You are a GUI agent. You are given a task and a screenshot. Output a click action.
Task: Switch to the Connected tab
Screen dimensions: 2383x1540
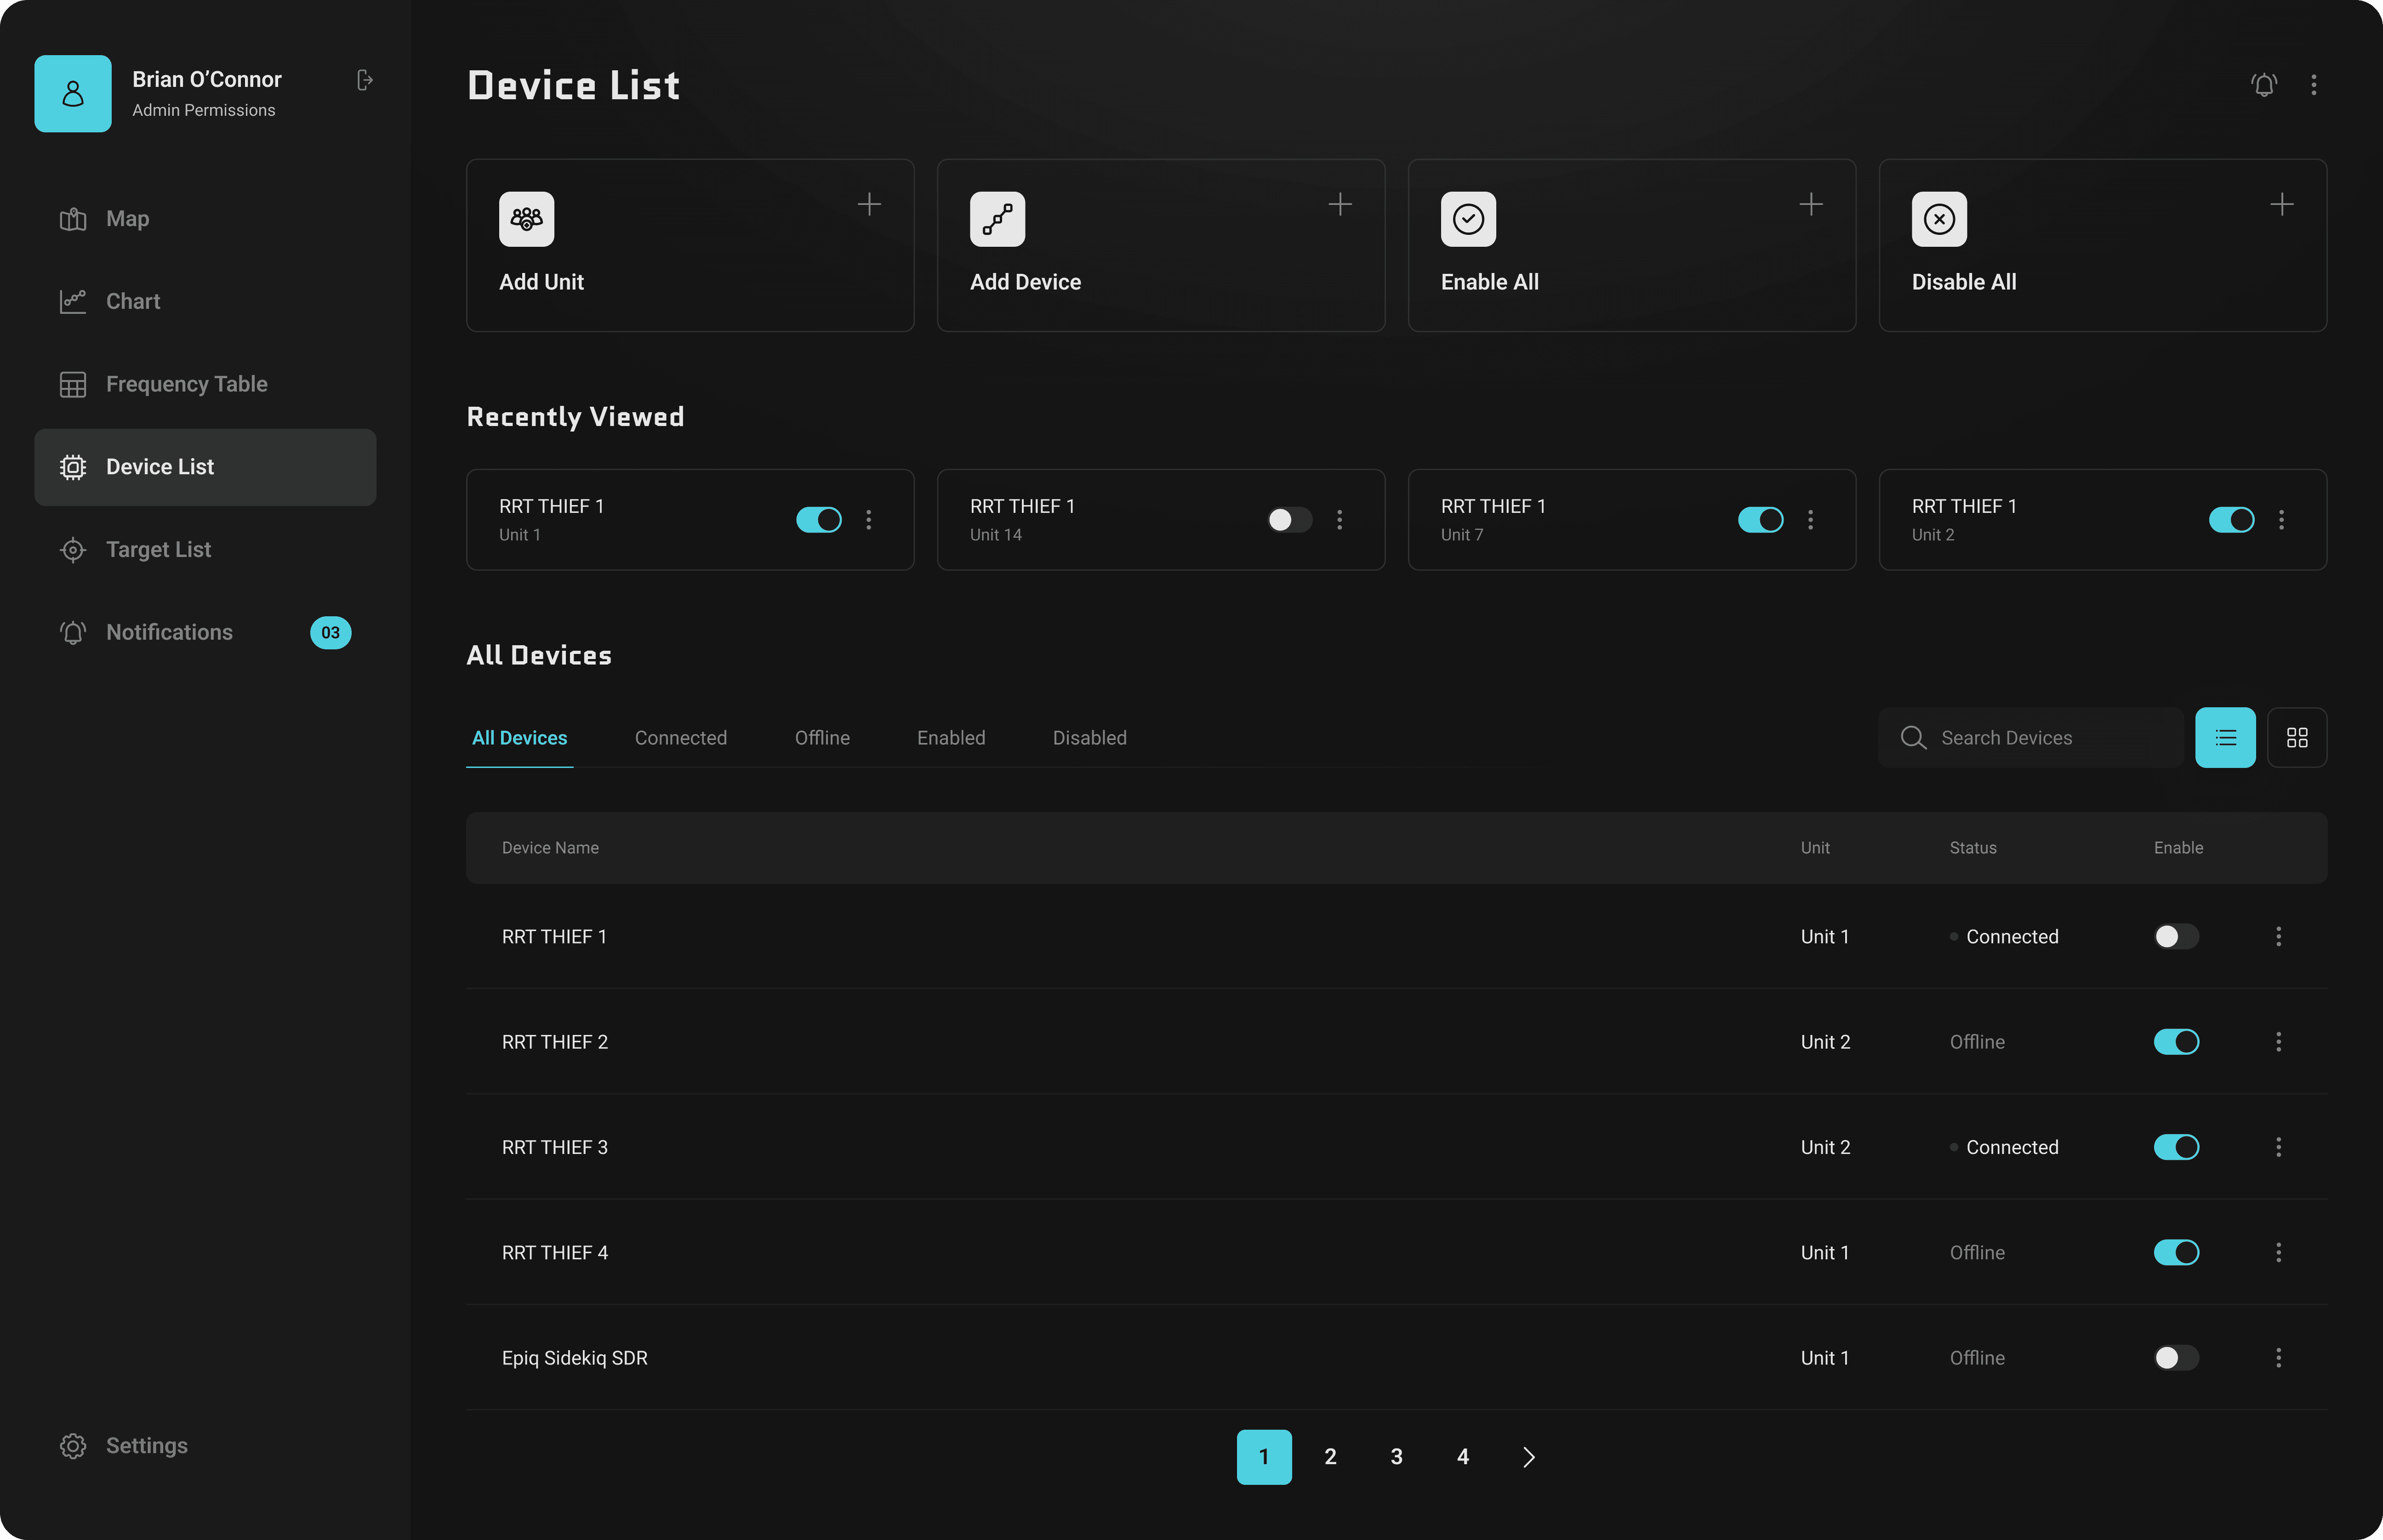point(680,738)
